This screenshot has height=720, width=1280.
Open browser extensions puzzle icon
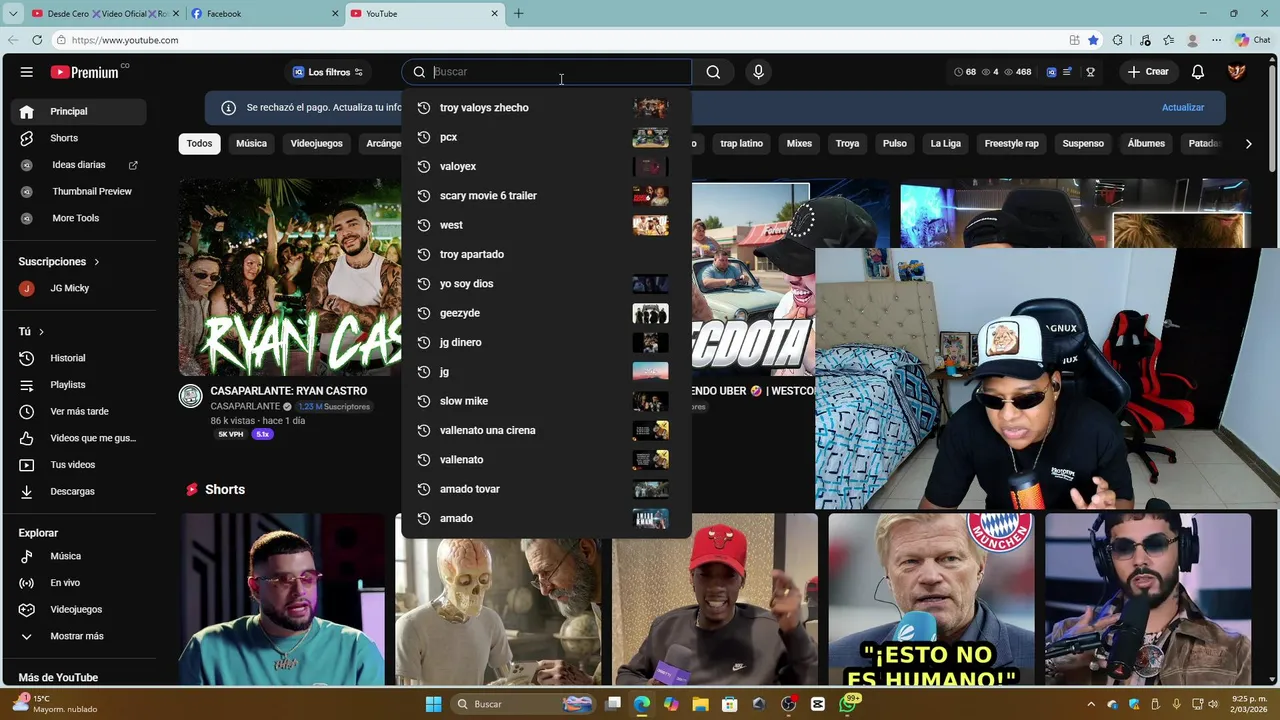(1118, 40)
